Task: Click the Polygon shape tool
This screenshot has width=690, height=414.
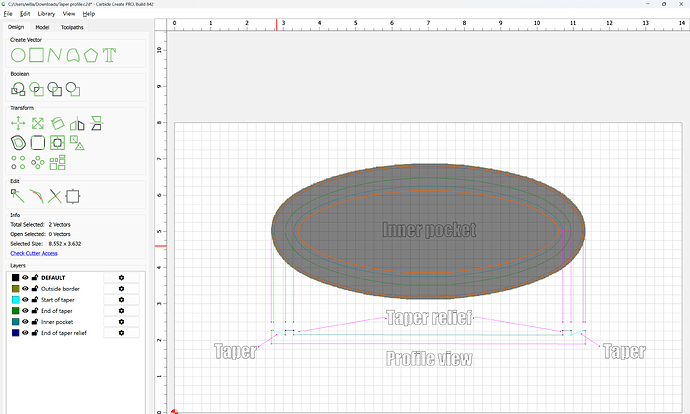Action: [x=92, y=54]
